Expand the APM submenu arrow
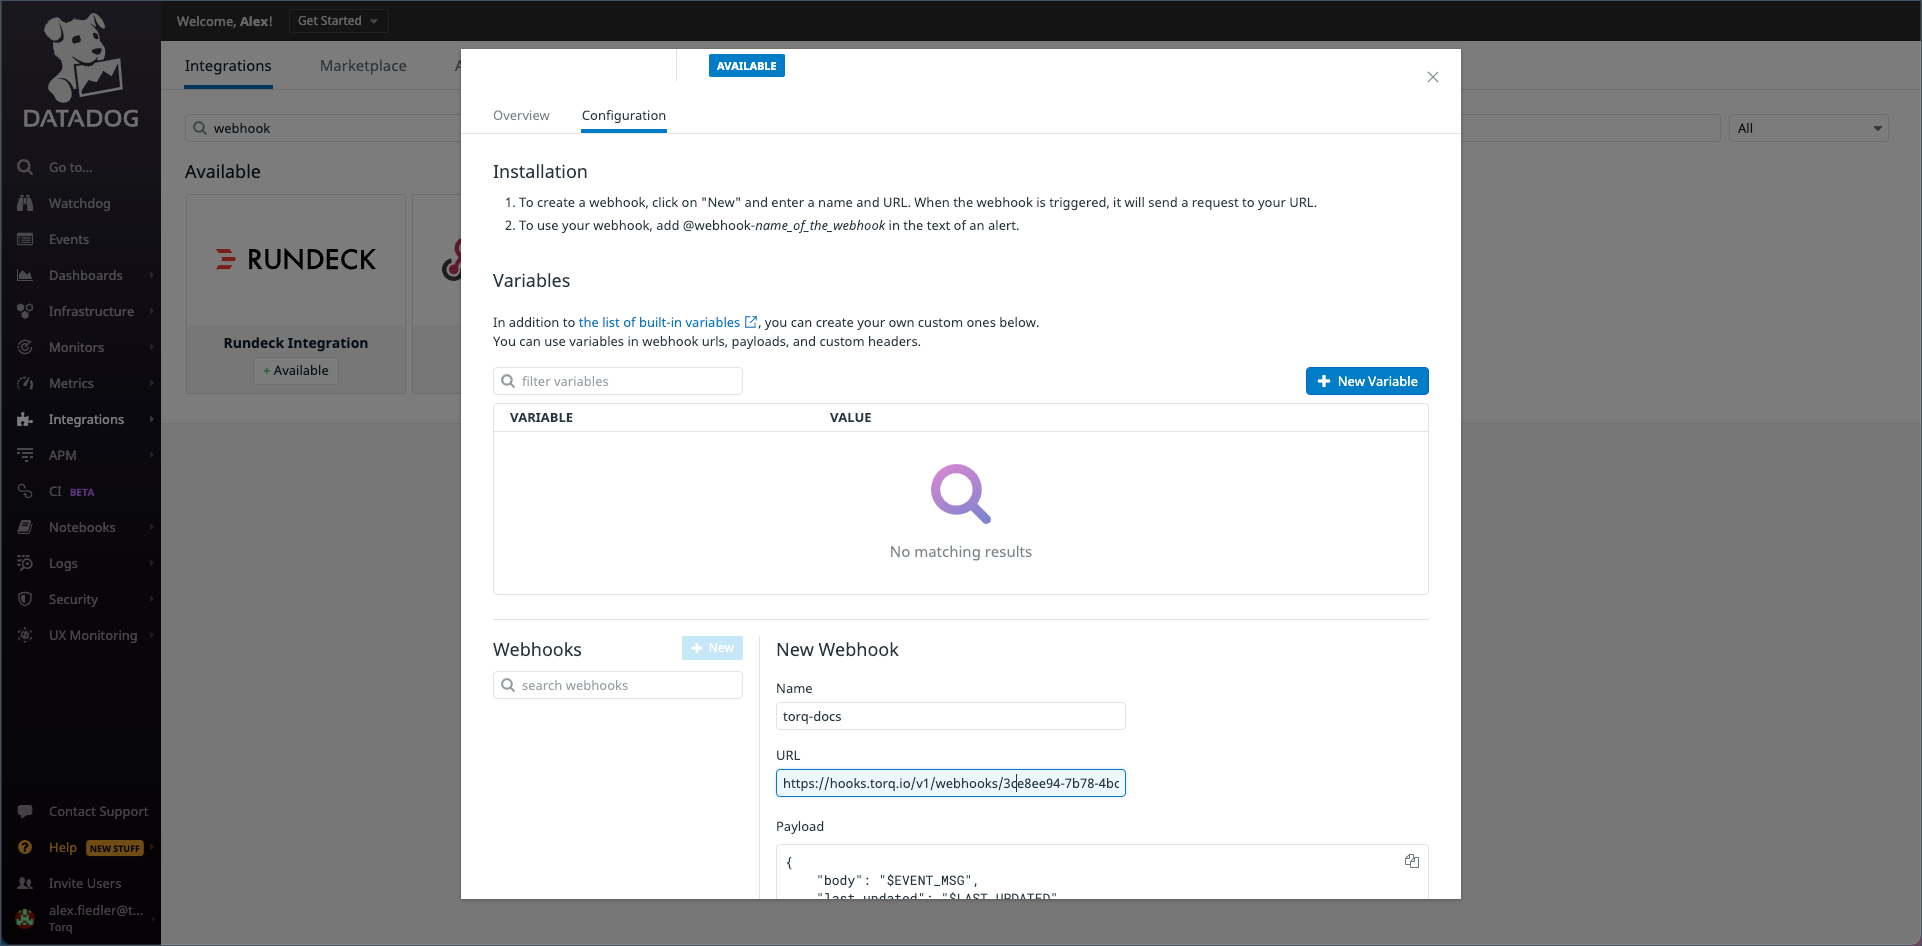Viewport: 1922px width, 946px height. pyautogui.click(x=152, y=455)
